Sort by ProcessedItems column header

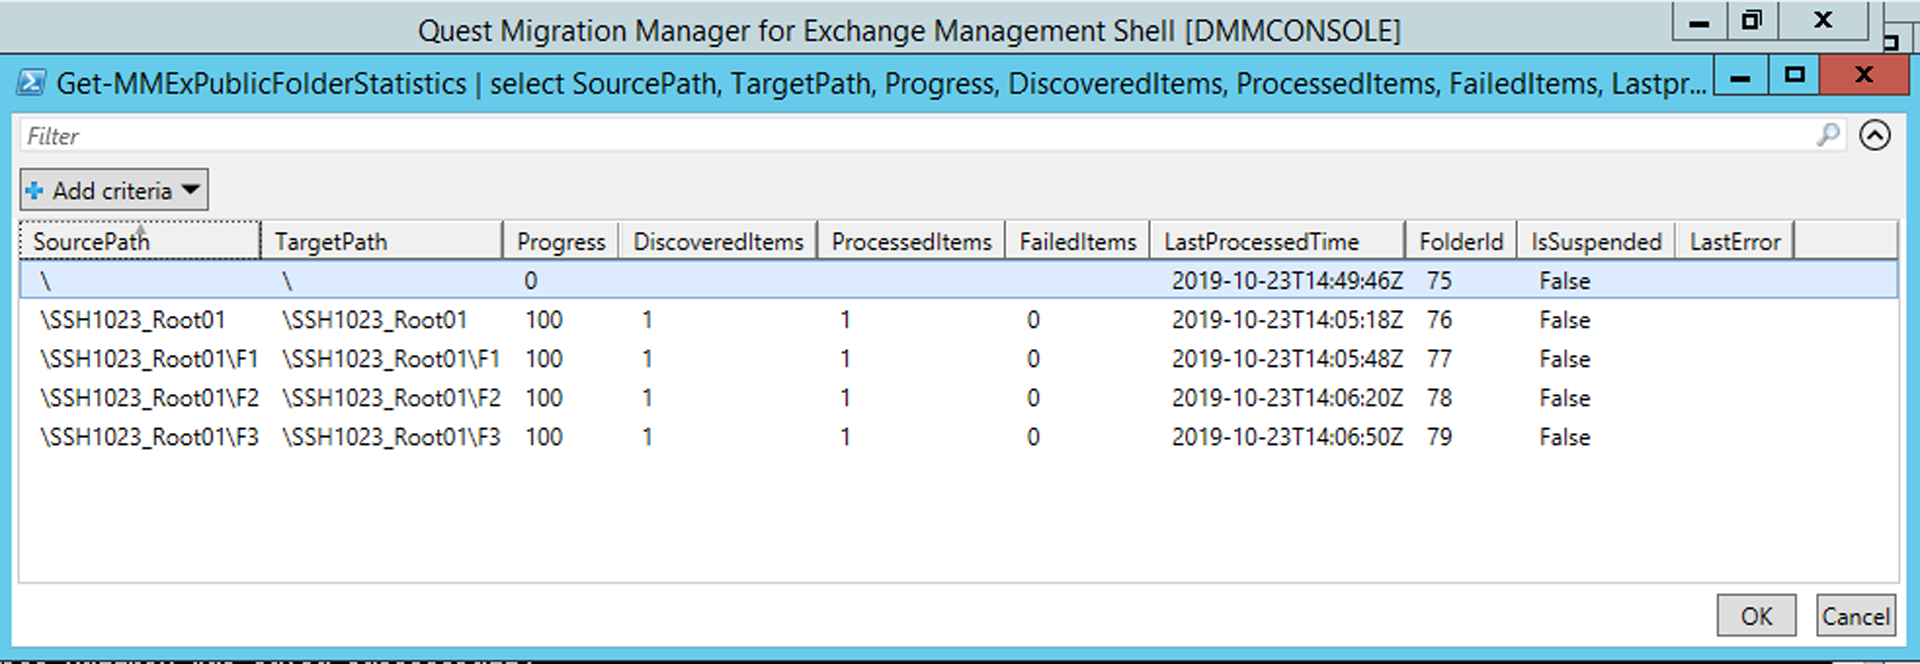pyautogui.click(x=911, y=241)
